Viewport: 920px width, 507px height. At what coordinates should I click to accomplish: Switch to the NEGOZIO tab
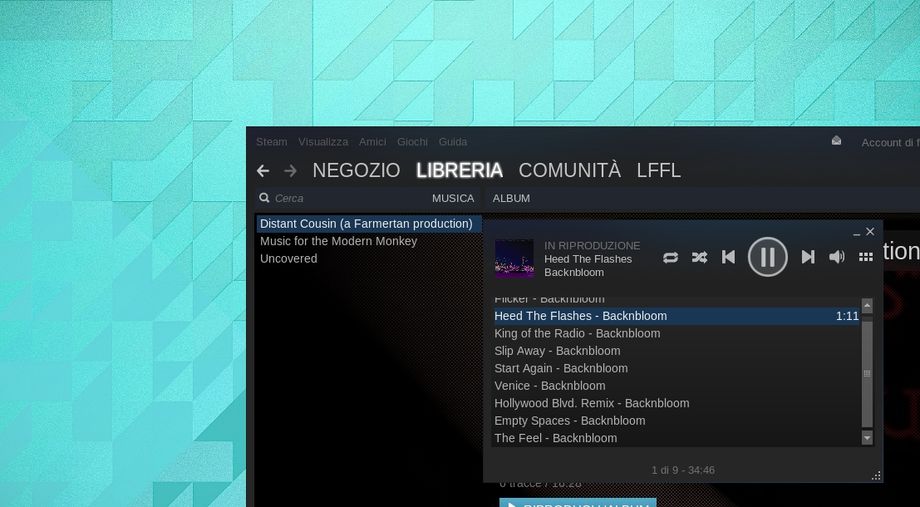[x=356, y=171]
